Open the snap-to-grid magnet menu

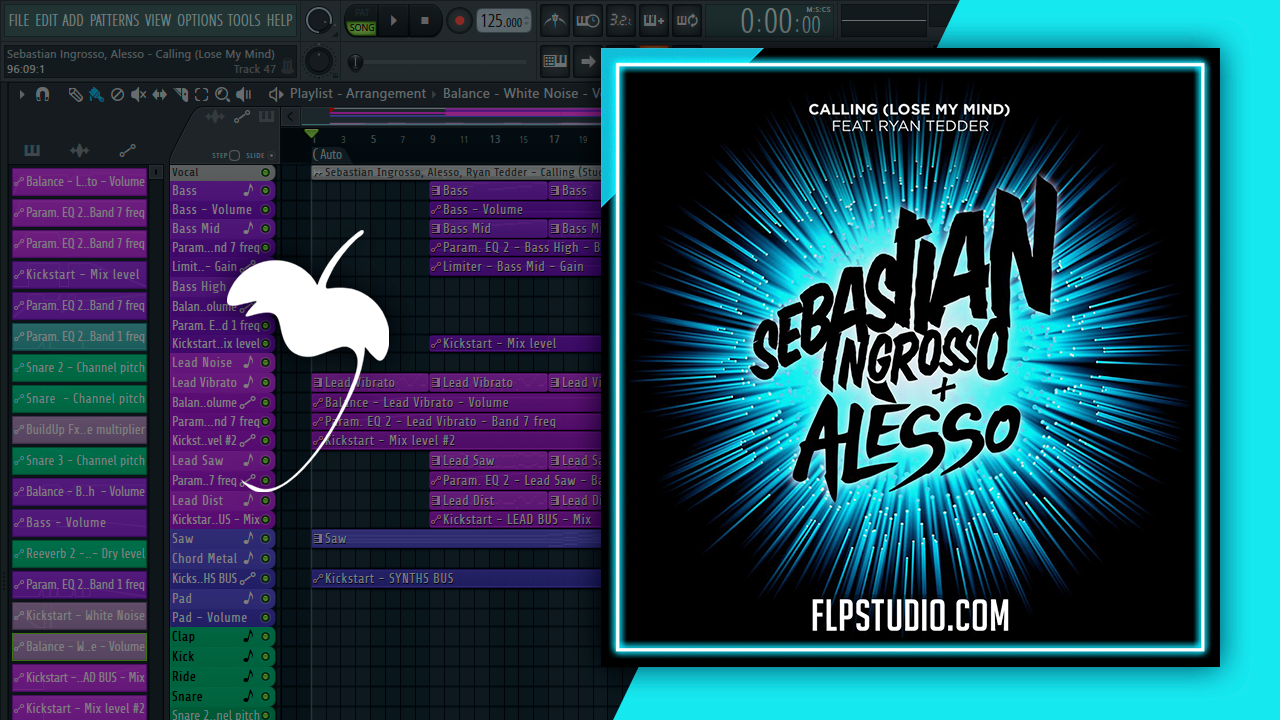pos(43,93)
